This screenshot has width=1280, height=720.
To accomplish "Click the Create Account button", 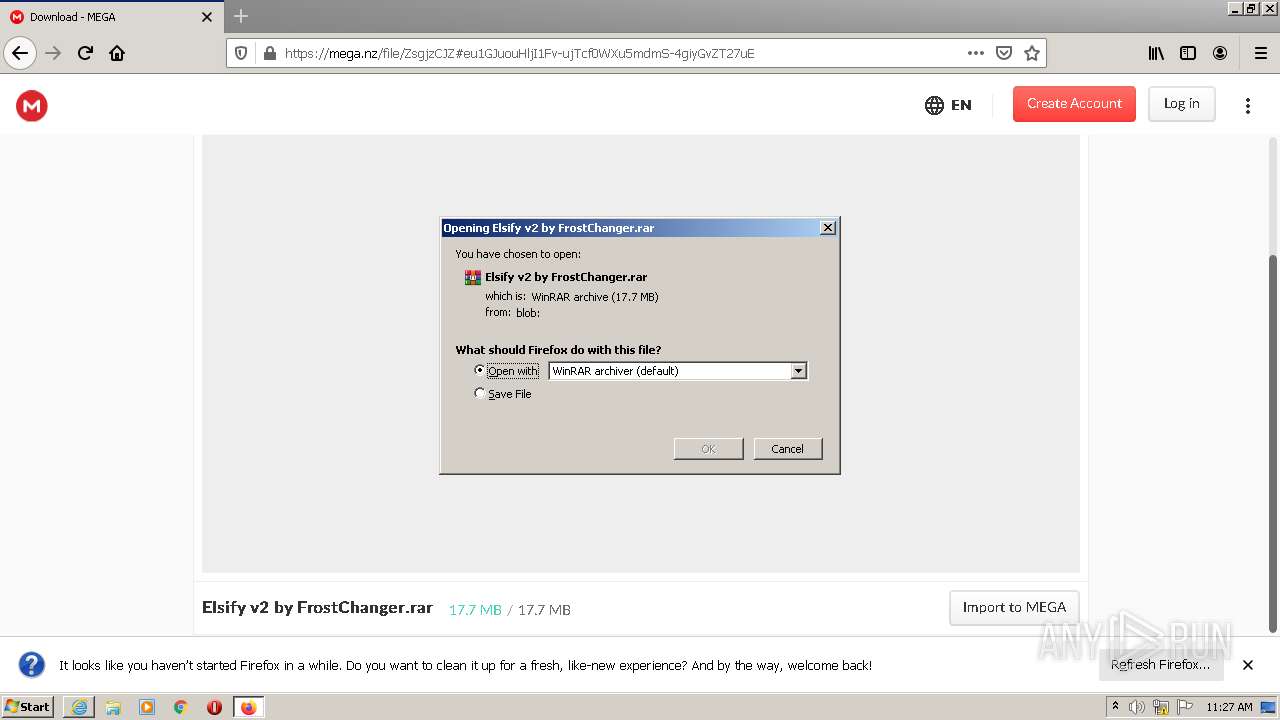I will coord(1074,104).
